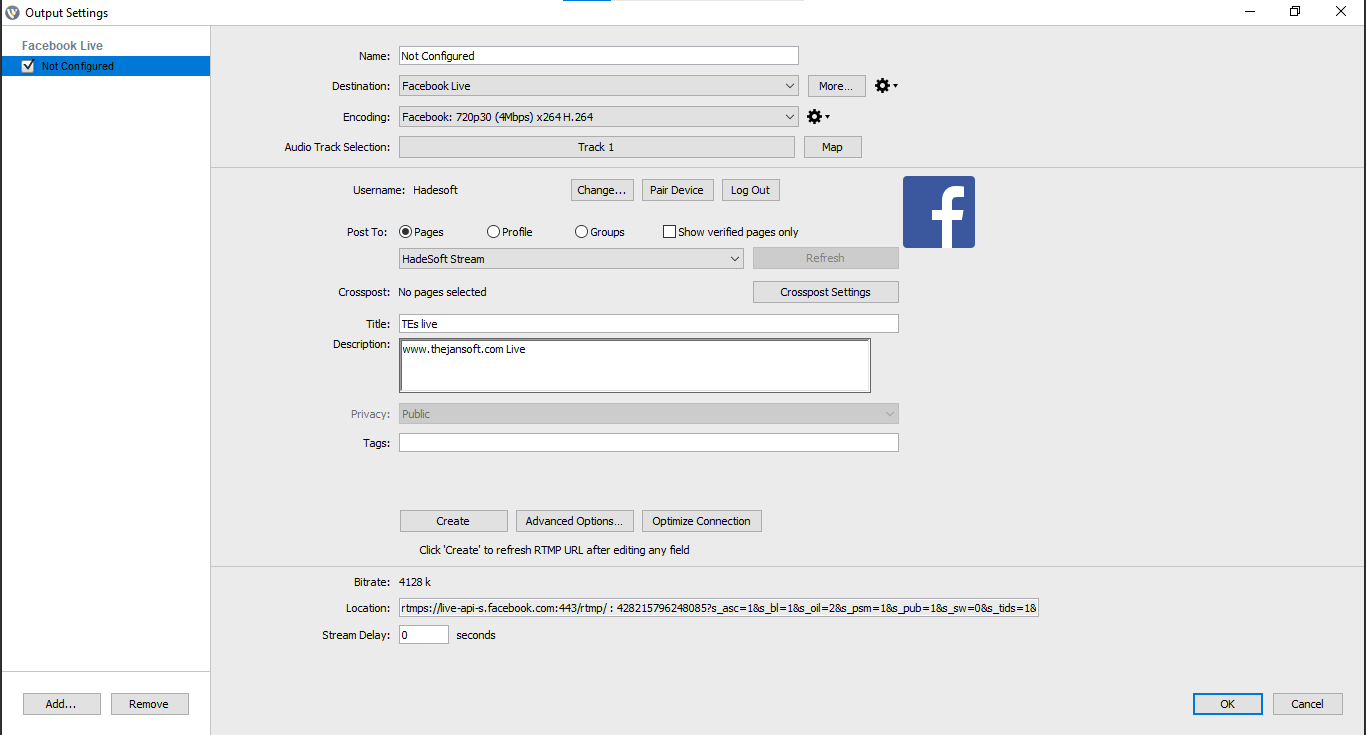Click the Title field containing TEs live

[x=648, y=324]
